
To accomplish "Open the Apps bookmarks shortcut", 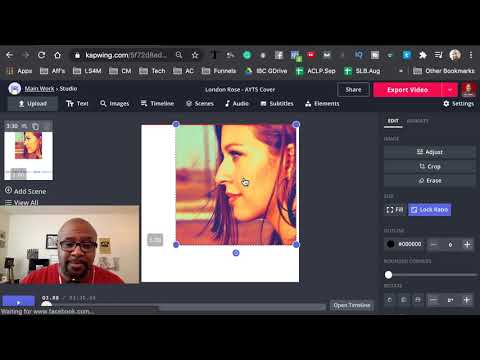I will point(19,71).
